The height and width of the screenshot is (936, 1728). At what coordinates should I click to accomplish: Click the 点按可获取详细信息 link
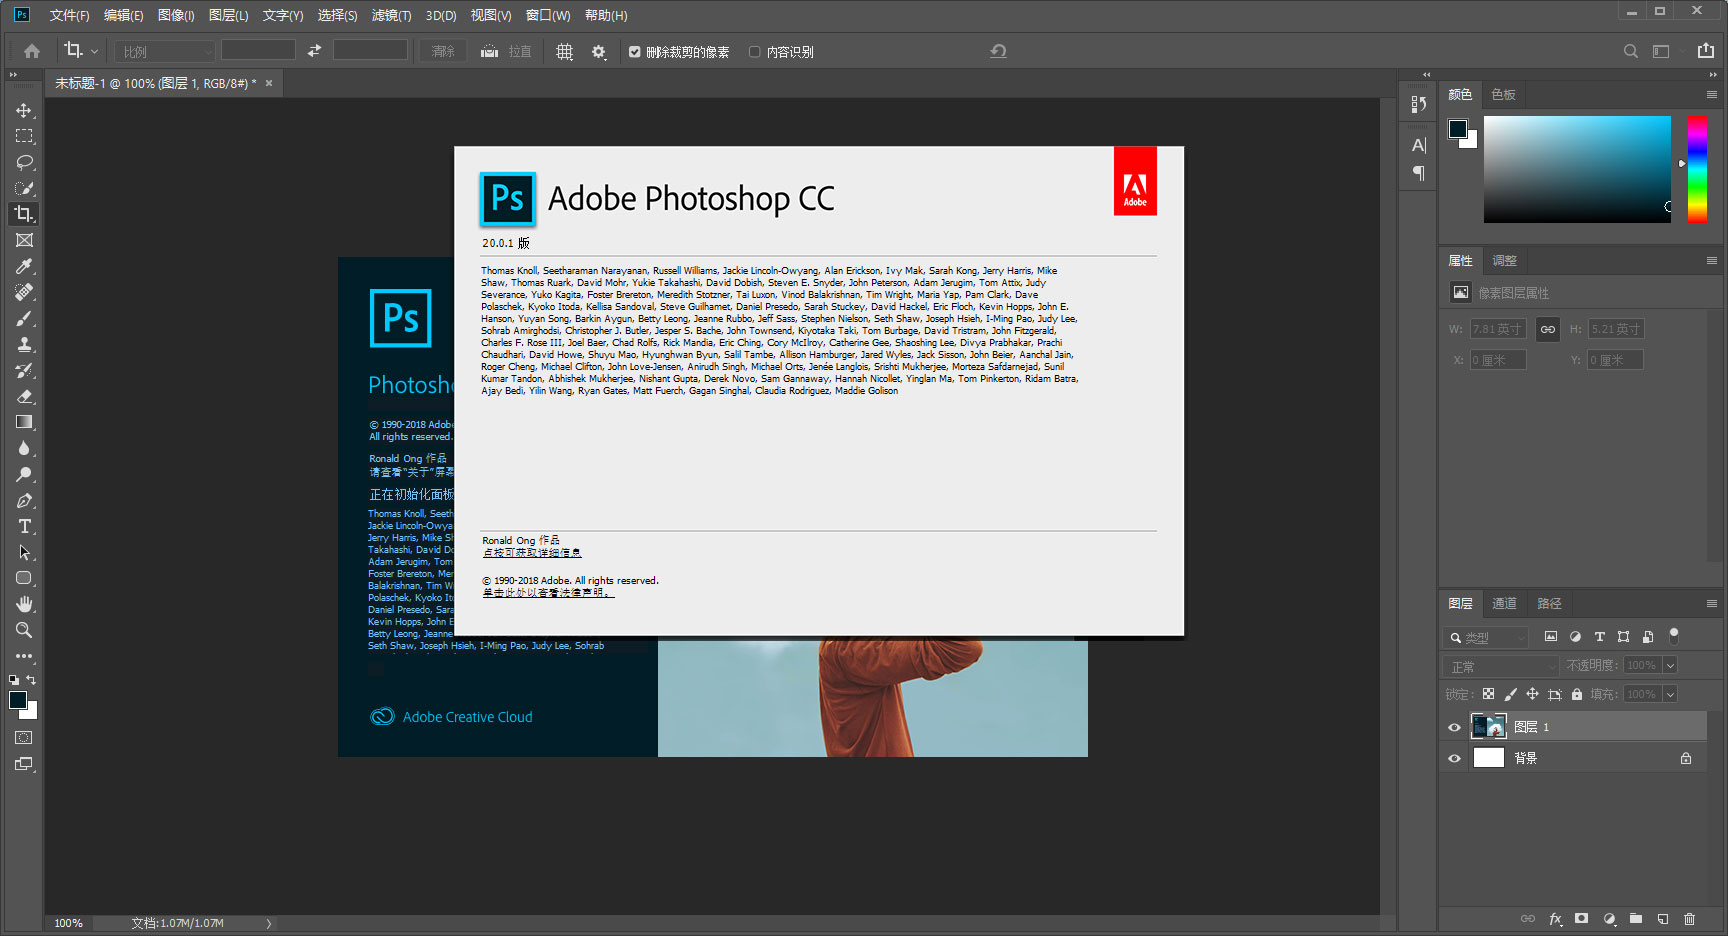pyautogui.click(x=531, y=552)
